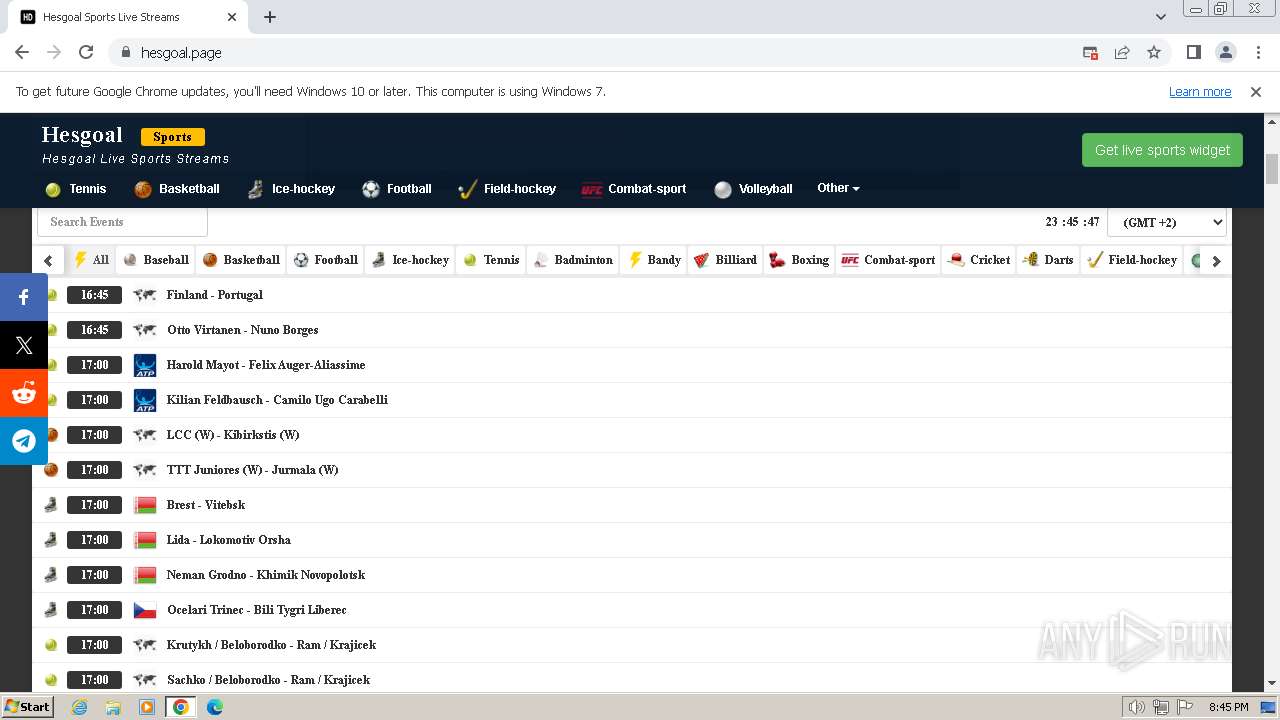The height and width of the screenshot is (720, 1280).
Task: Share page via Reddit sidebar icon
Action: point(24,393)
